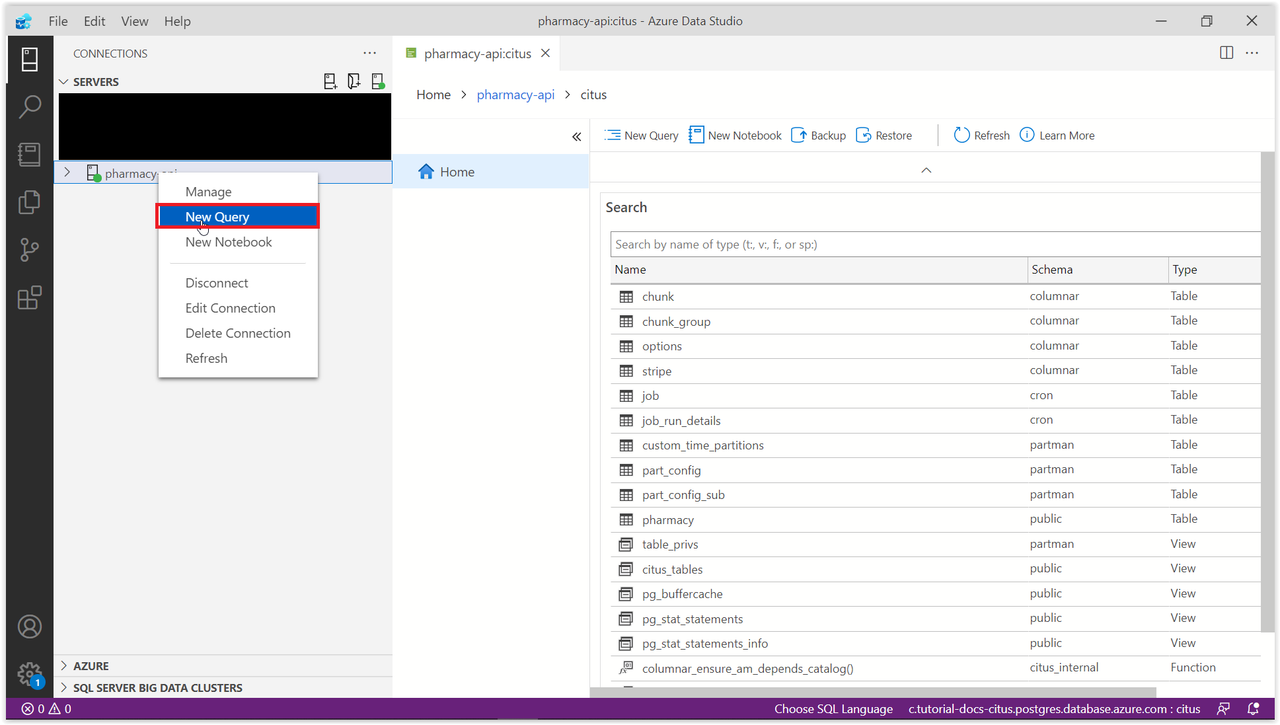1280x725 pixels.
Task: Select columnar_ensure_am_depends_catalog() function row
Action: point(935,668)
